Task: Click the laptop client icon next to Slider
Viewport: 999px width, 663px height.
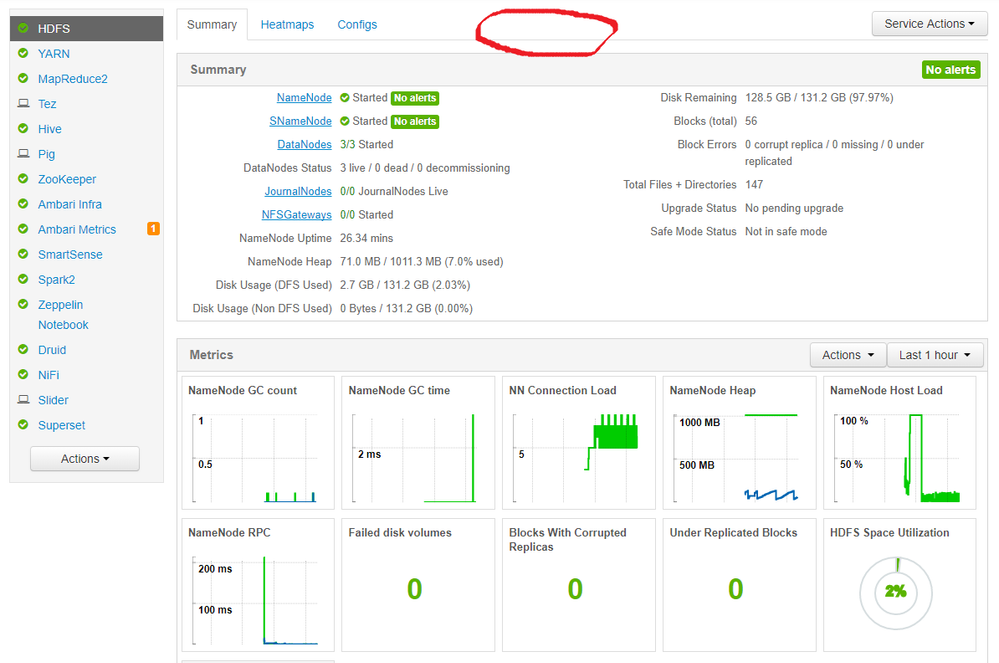Action: [24, 400]
